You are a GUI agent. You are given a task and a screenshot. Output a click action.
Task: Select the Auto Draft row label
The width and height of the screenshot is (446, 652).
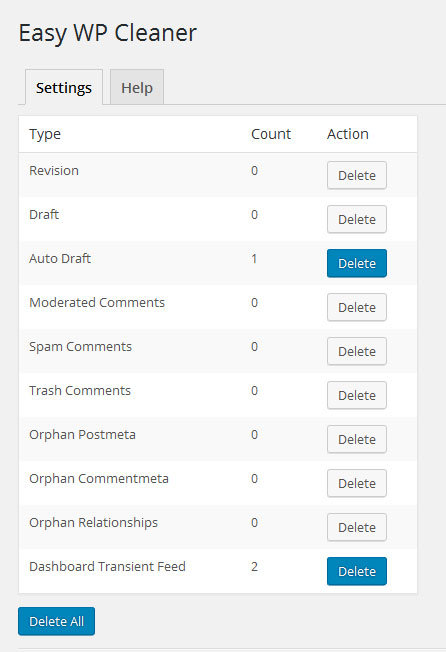point(60,258)
